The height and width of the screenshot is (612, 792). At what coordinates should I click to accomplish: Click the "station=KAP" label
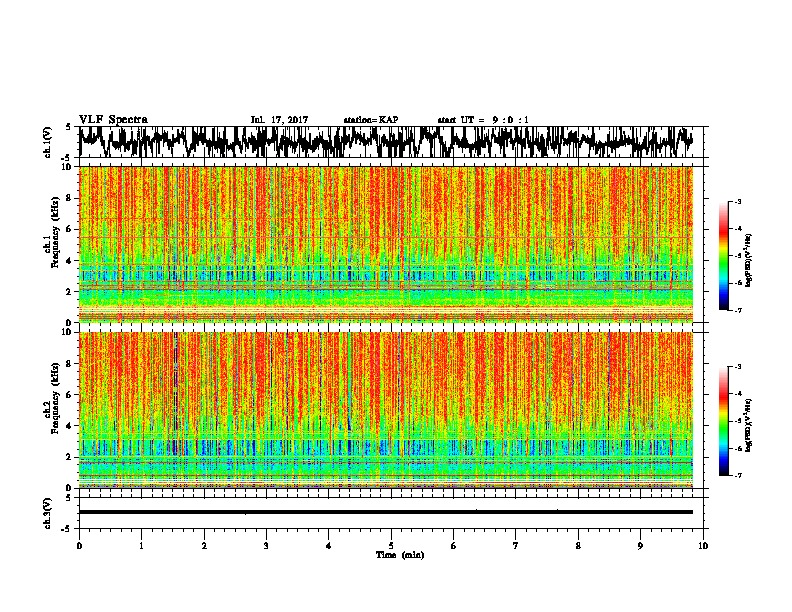[x=371, y=120]
